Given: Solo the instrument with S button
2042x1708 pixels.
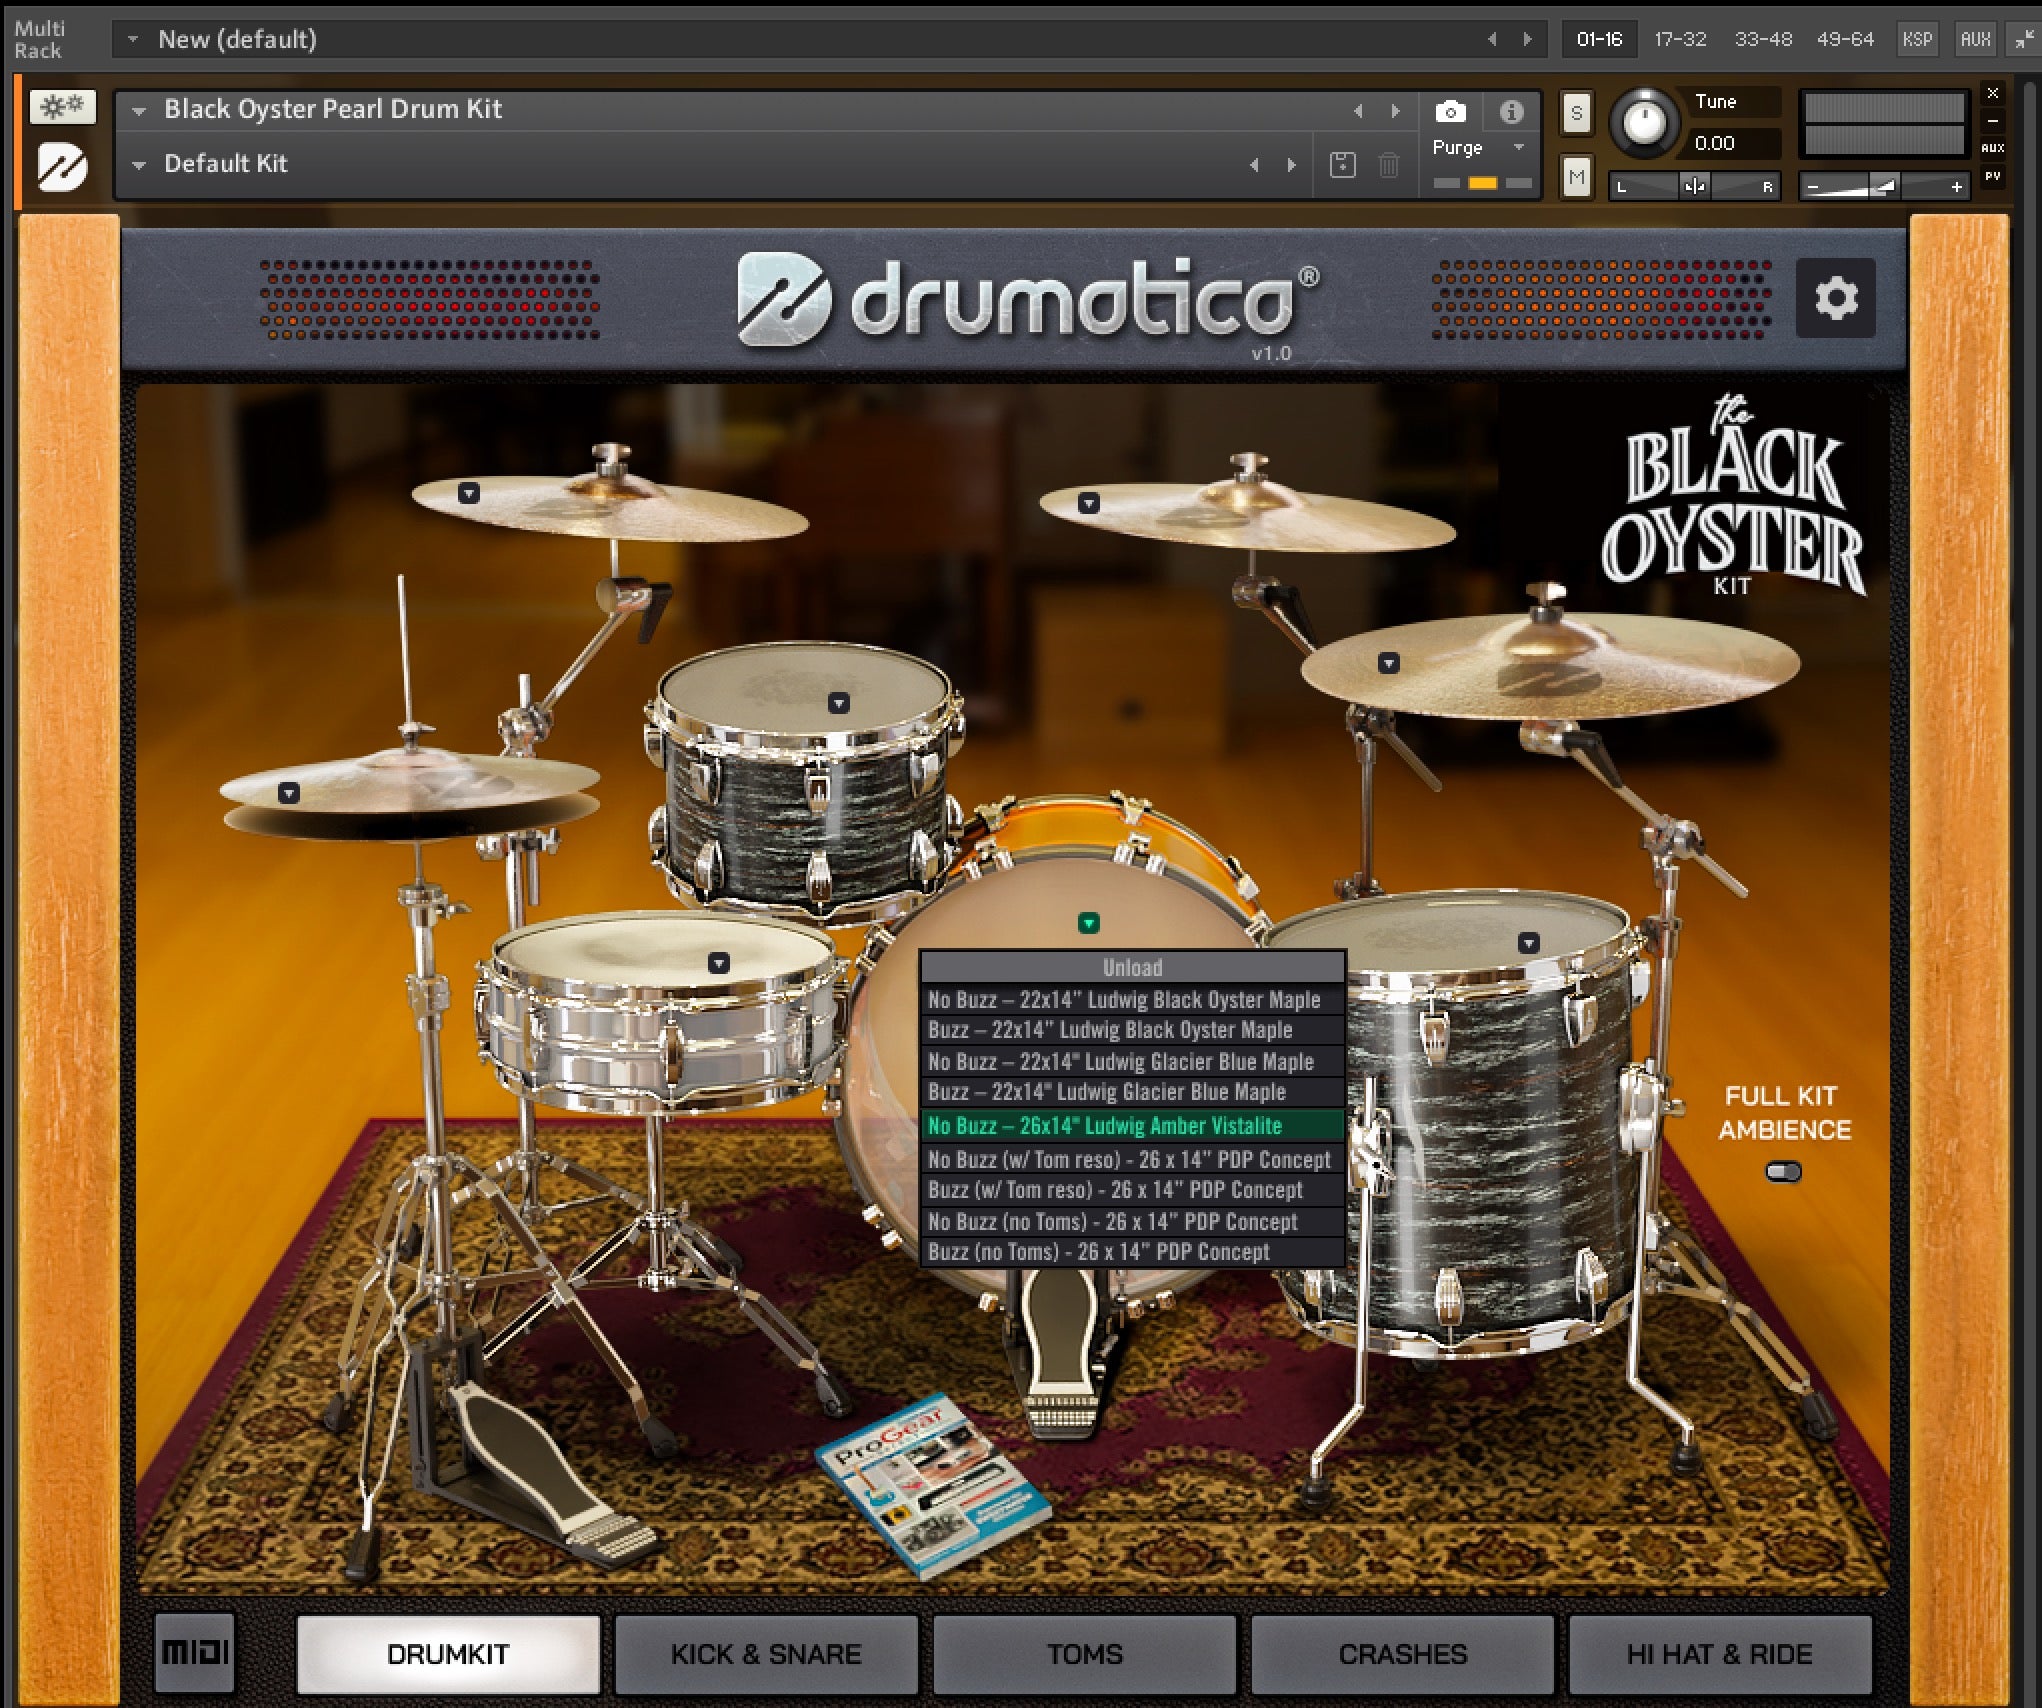Looking at the screenshot, I should 1576,113.
